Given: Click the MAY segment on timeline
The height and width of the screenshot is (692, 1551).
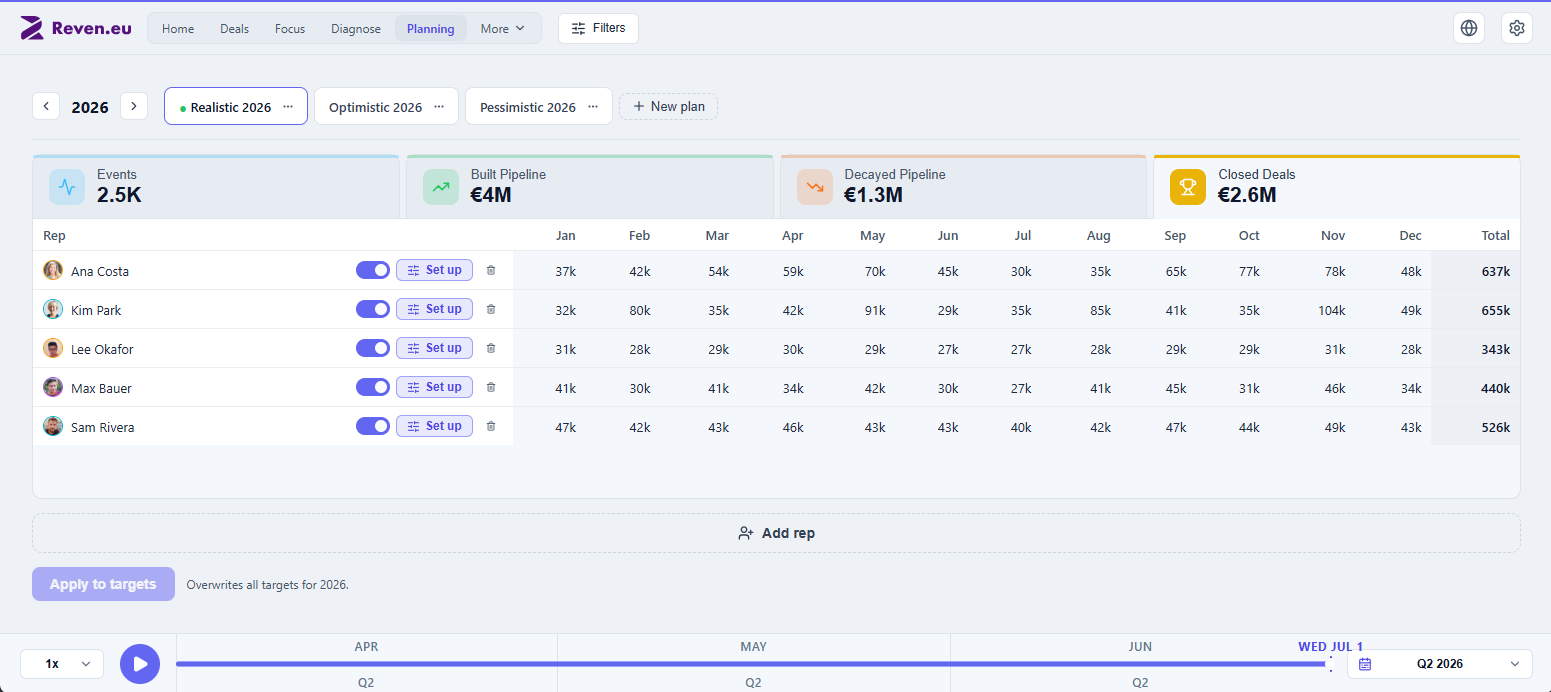Looking at the screenshot, I should (x=754, y=647).
